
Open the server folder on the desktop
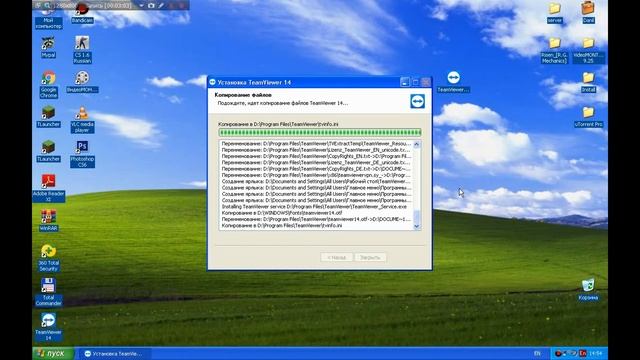tap(554, 13)
